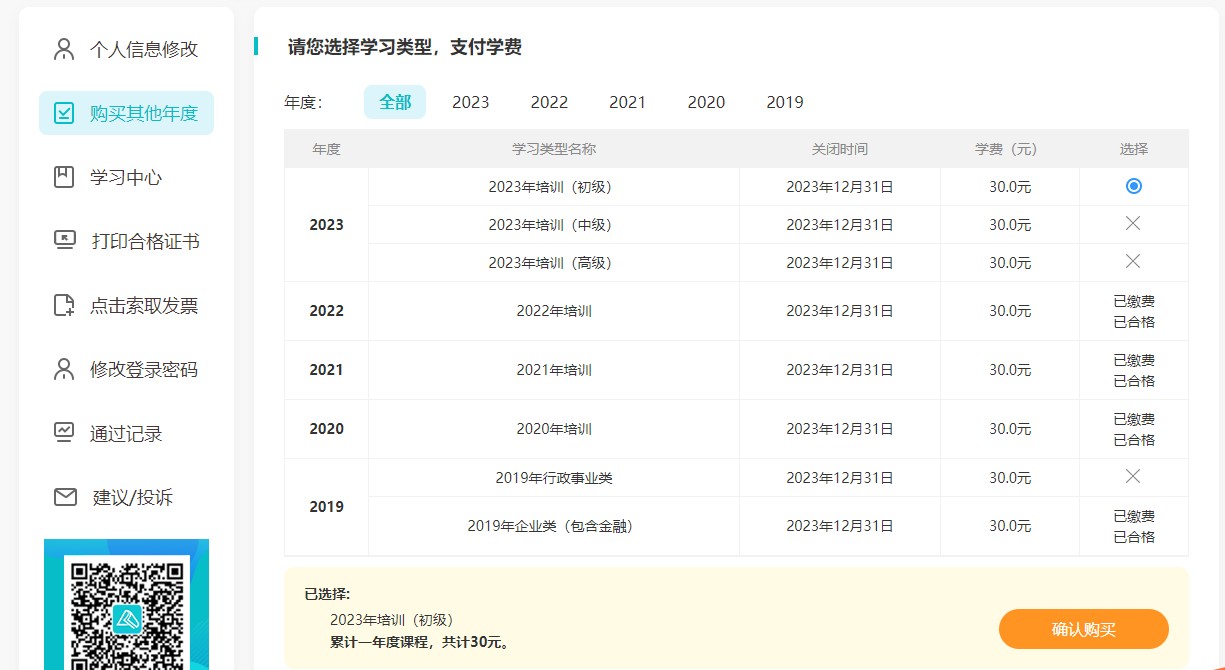Filter by year 2021 tab

(628, 102)
